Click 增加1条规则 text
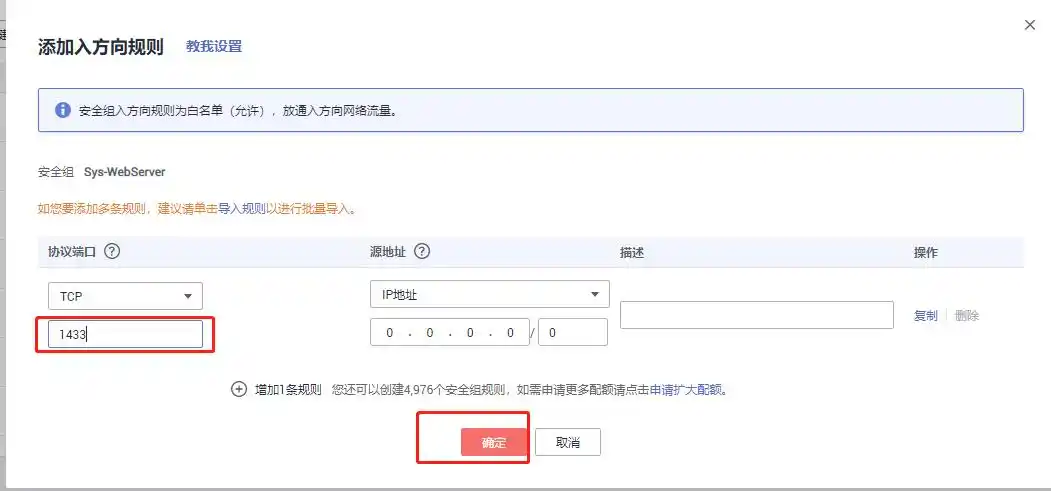This screenshot has width=1051, height=491. pos(288,390)
